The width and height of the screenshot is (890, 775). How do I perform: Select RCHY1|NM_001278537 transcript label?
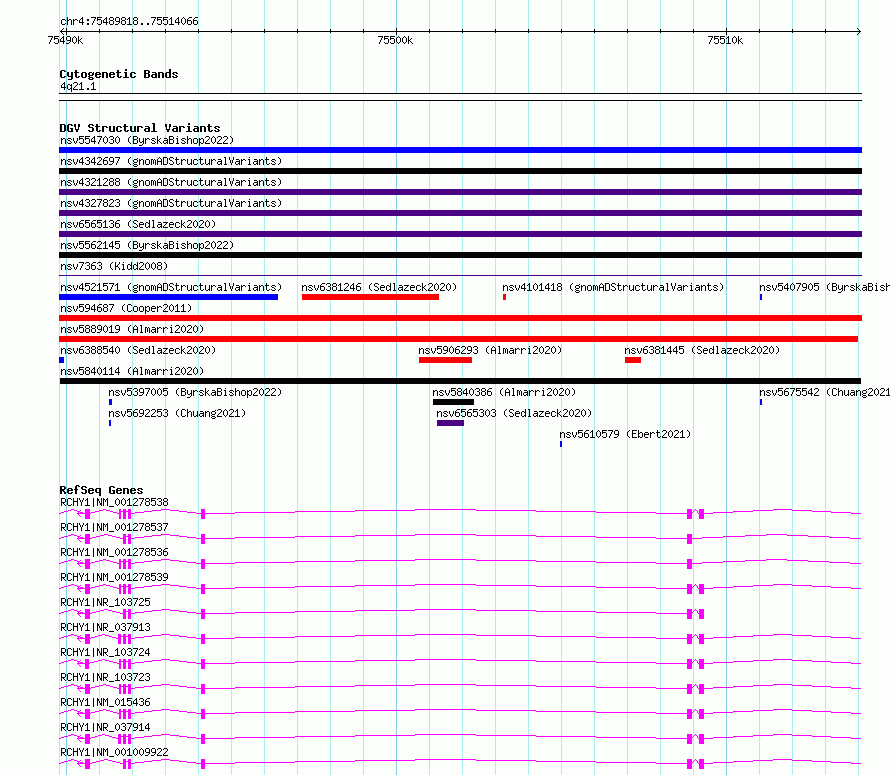point(114,527)
